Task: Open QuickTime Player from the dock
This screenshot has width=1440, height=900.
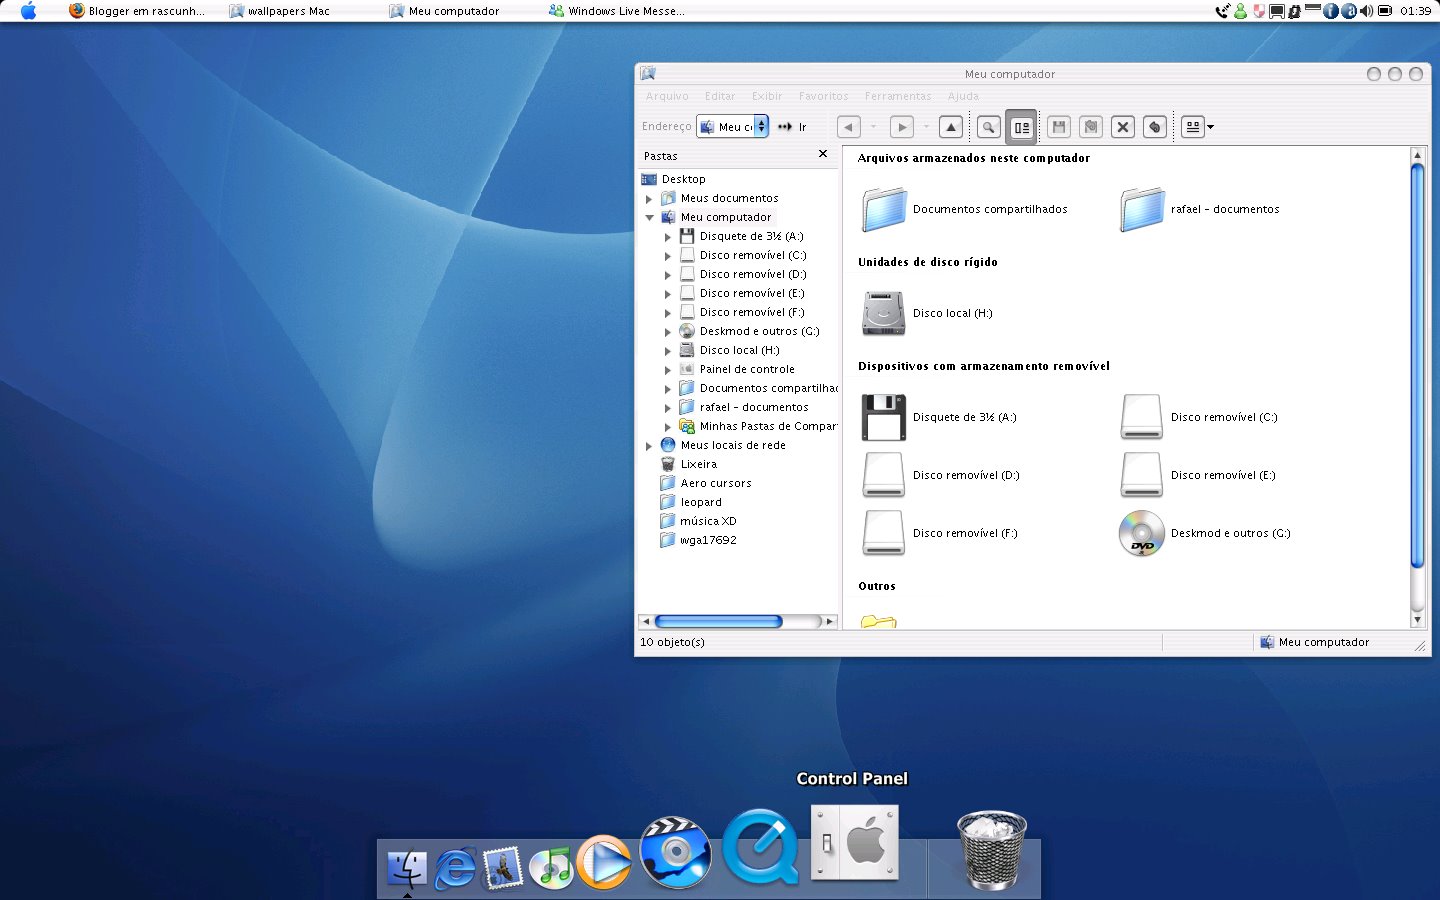Action: pyautogui.click(x=760, y=848)
